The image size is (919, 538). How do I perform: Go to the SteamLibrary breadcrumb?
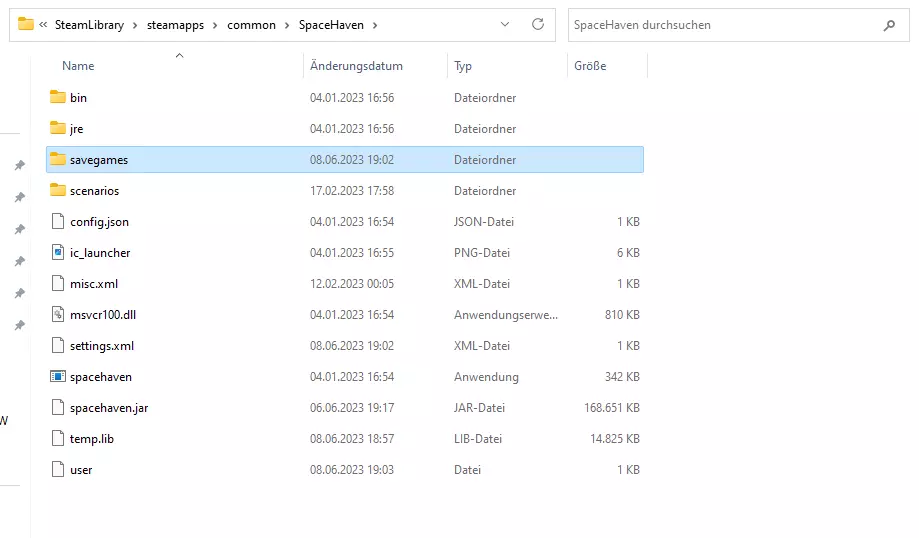[x=90, y=25]
